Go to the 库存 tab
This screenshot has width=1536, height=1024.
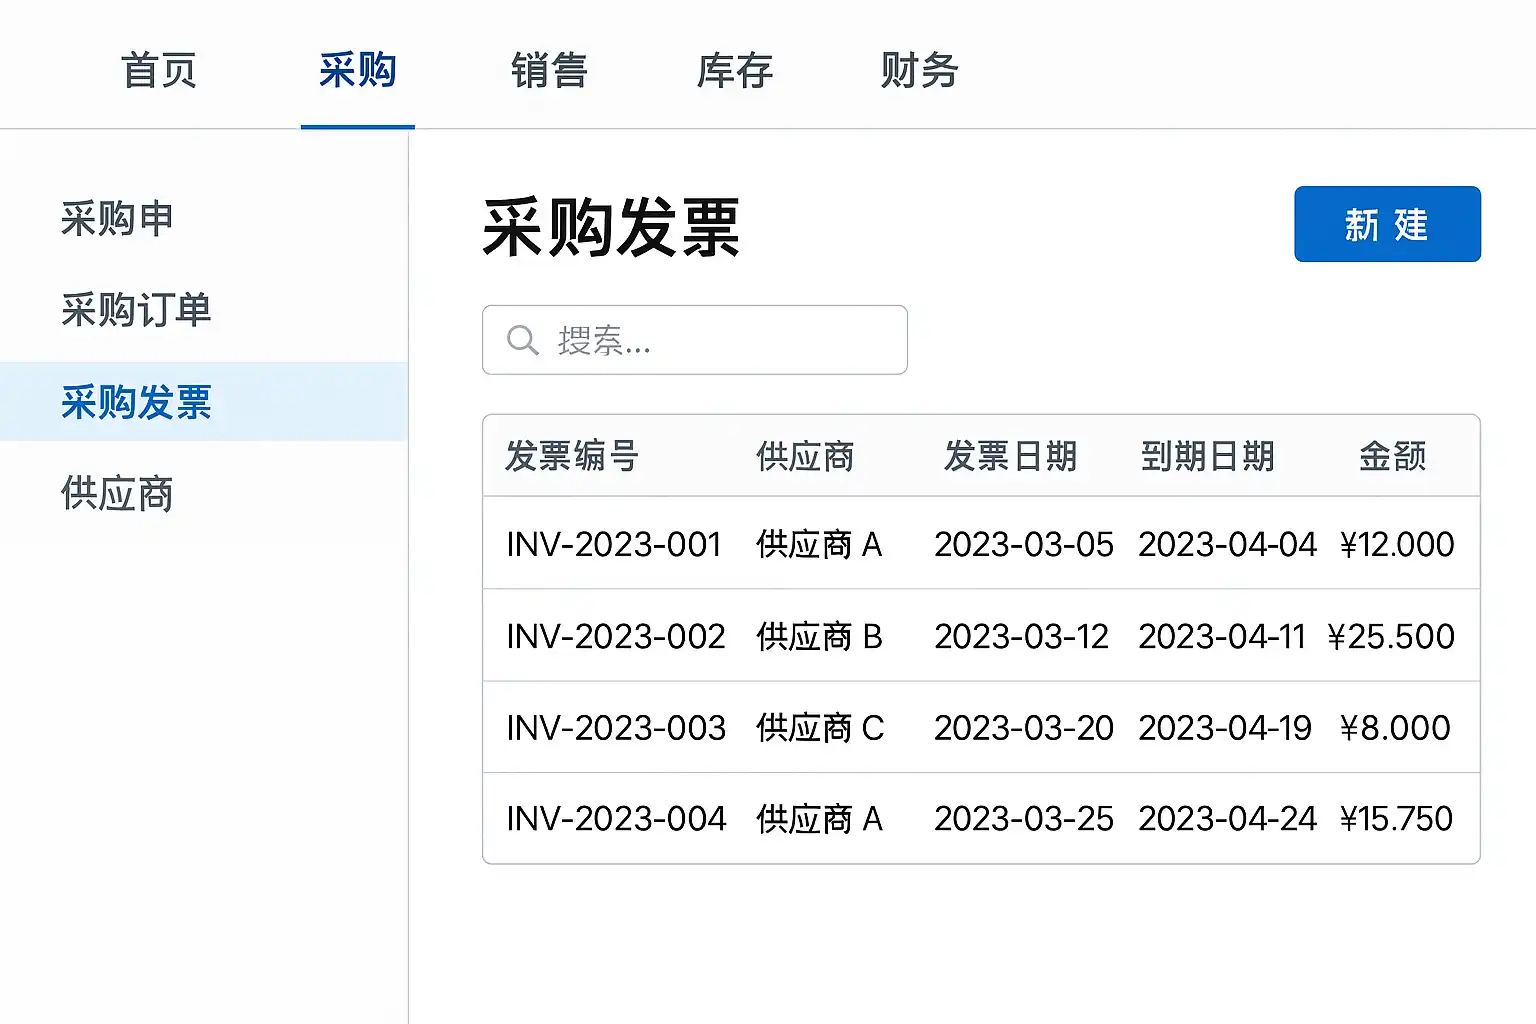(x=734, y=71)
